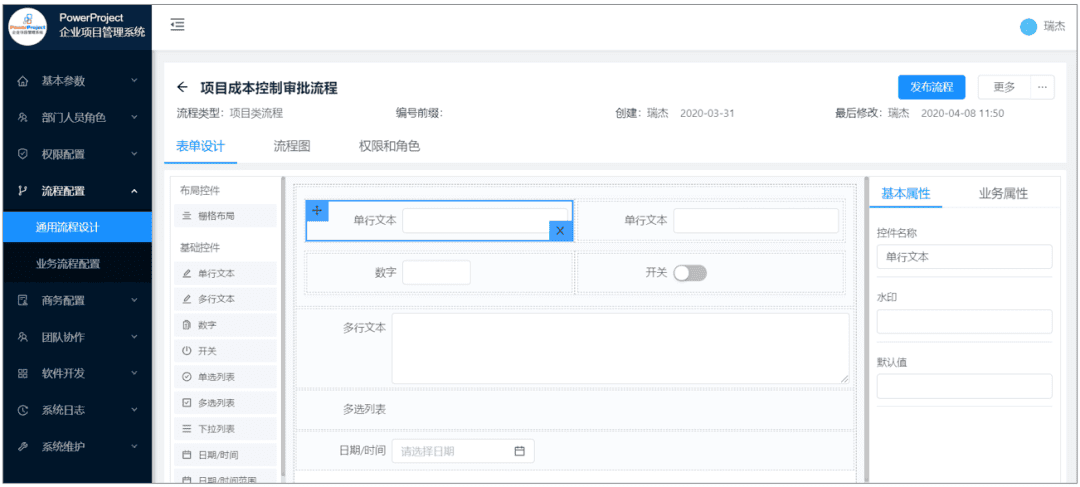Click the 数字 input on the form

tap(436, 272)
